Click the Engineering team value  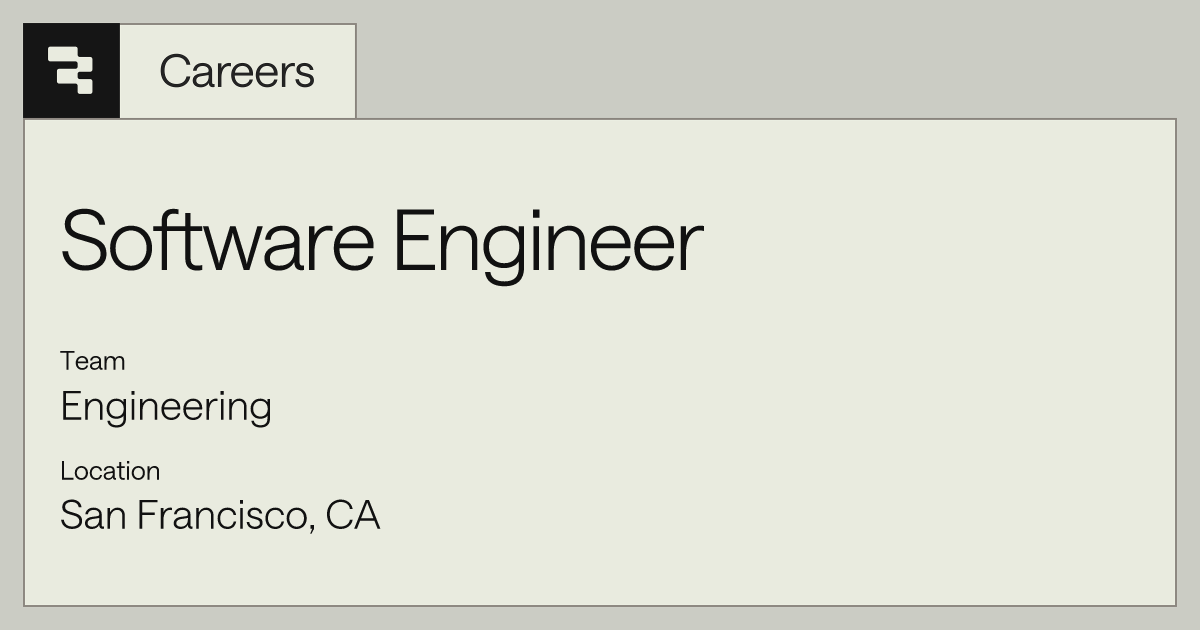[166, 408]
